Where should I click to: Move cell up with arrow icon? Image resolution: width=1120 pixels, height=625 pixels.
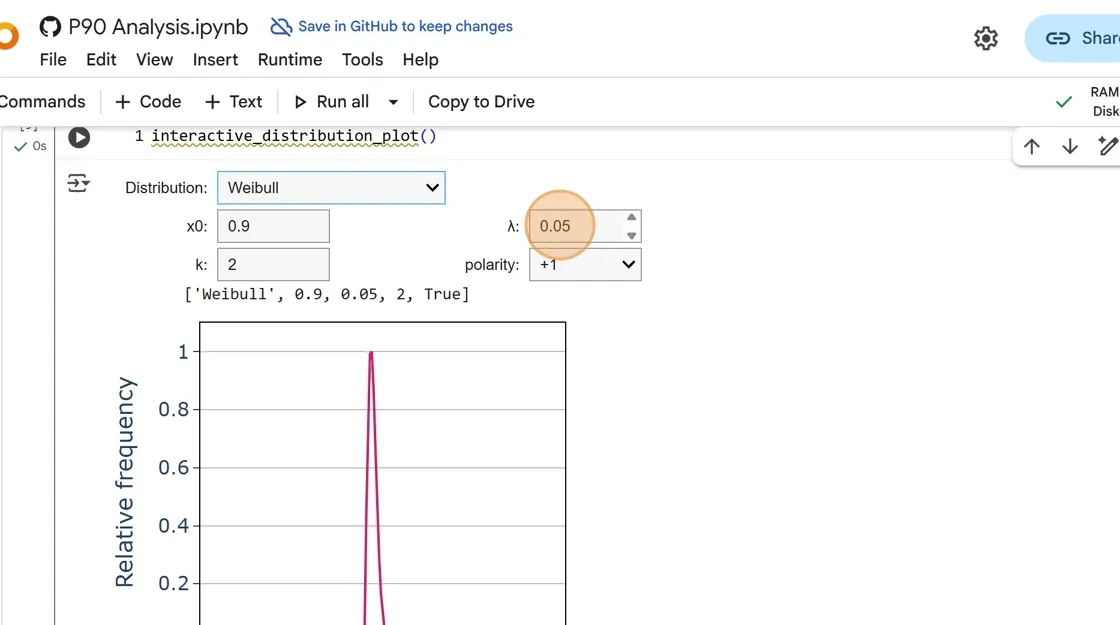pos(1032,147)
